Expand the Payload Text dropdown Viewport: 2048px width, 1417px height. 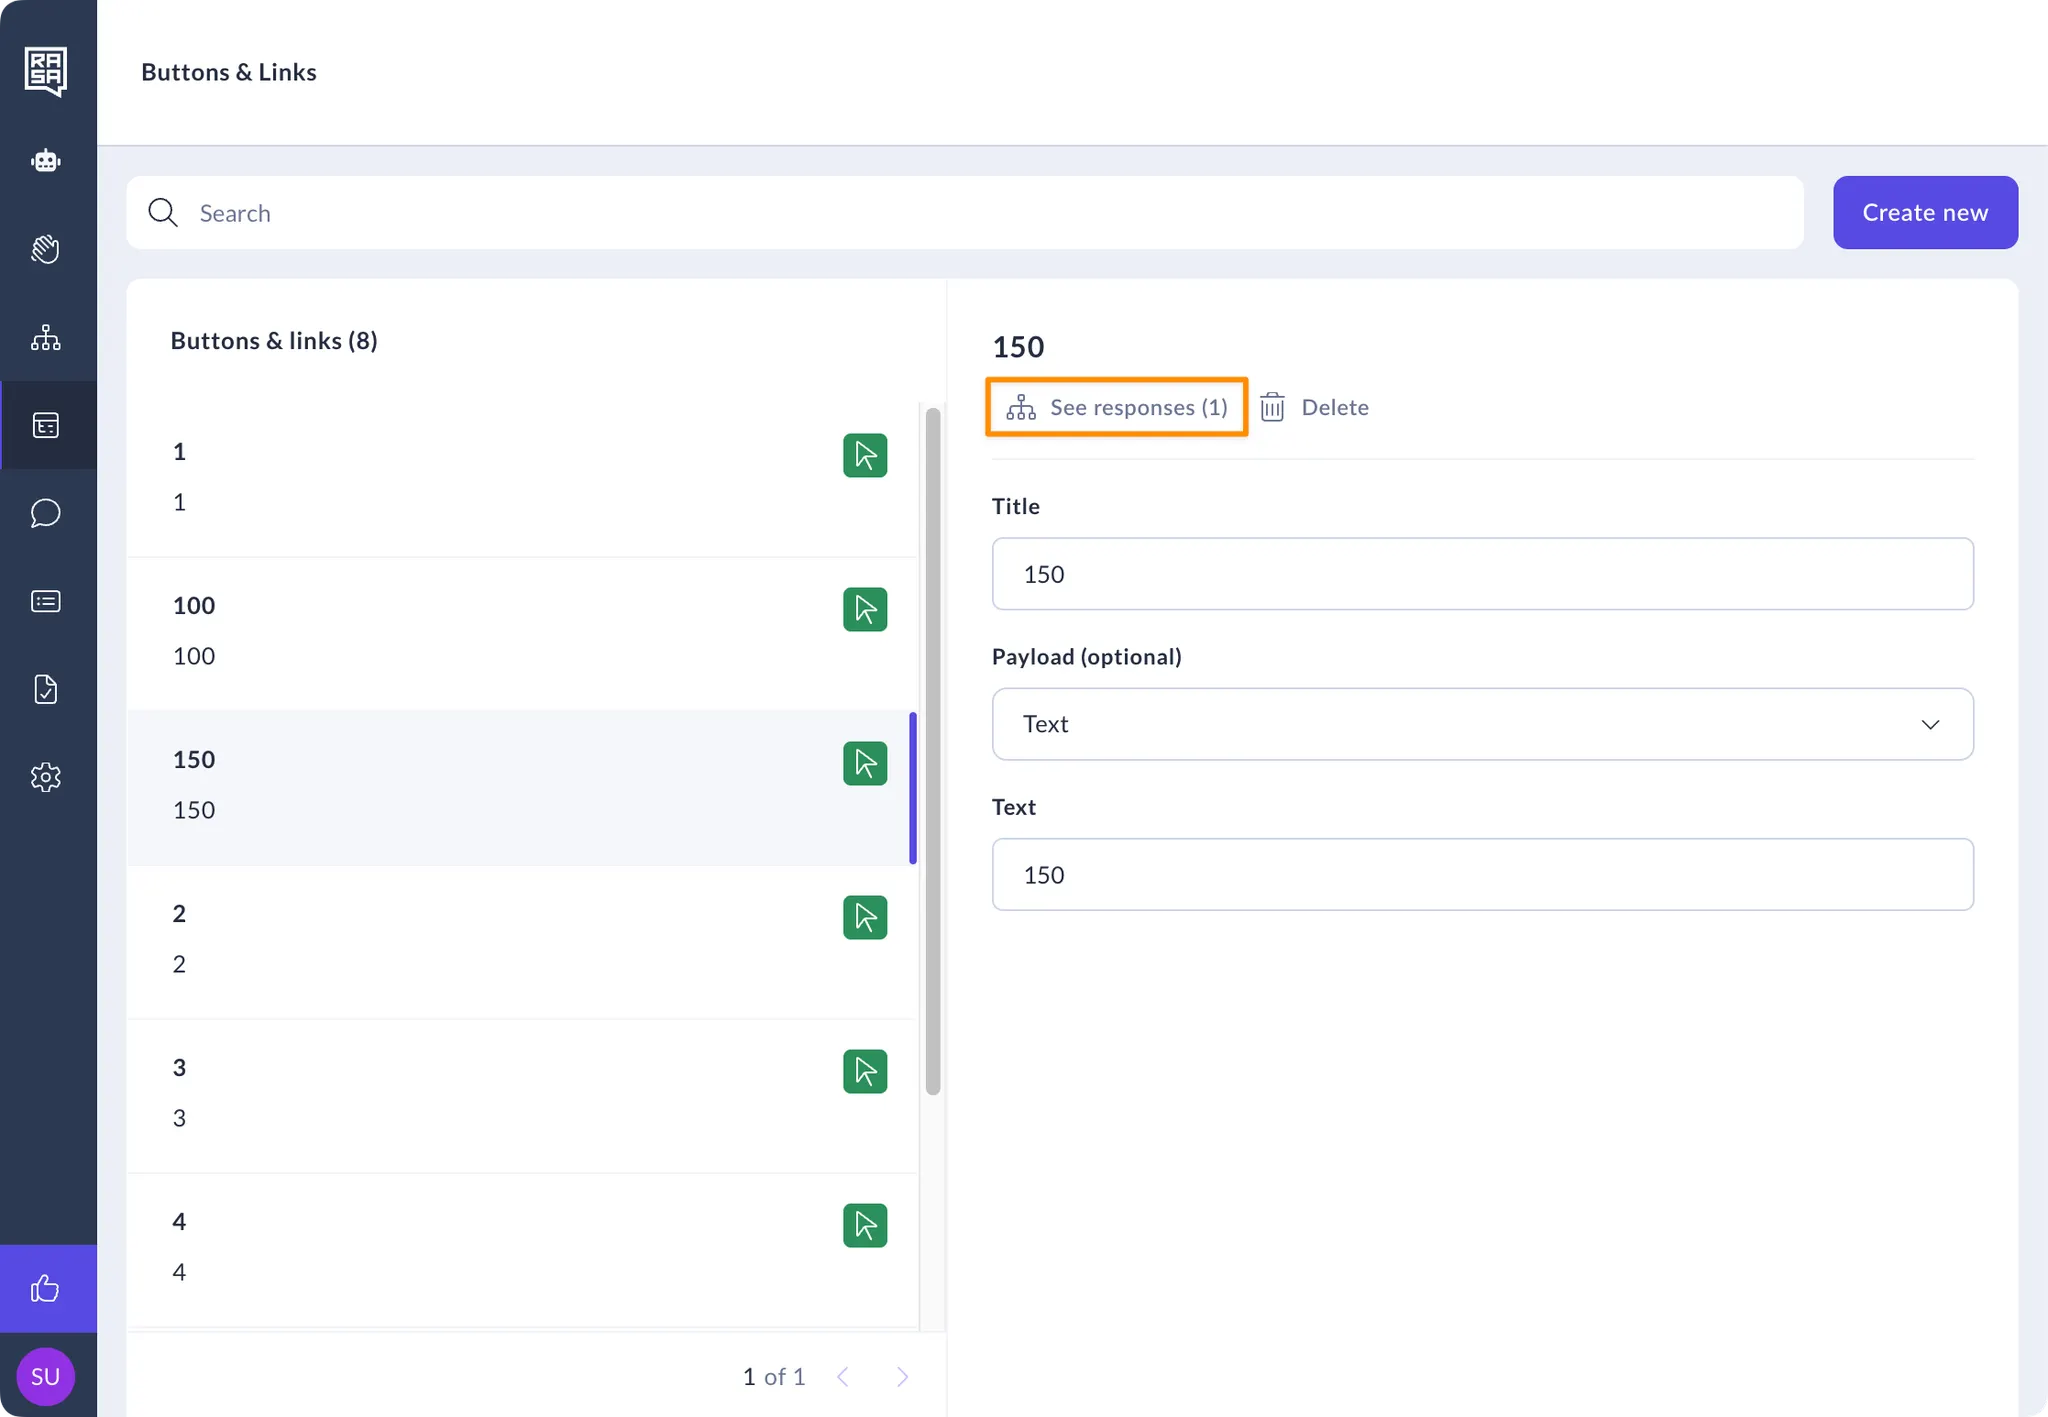click(x=1482, y=724)
